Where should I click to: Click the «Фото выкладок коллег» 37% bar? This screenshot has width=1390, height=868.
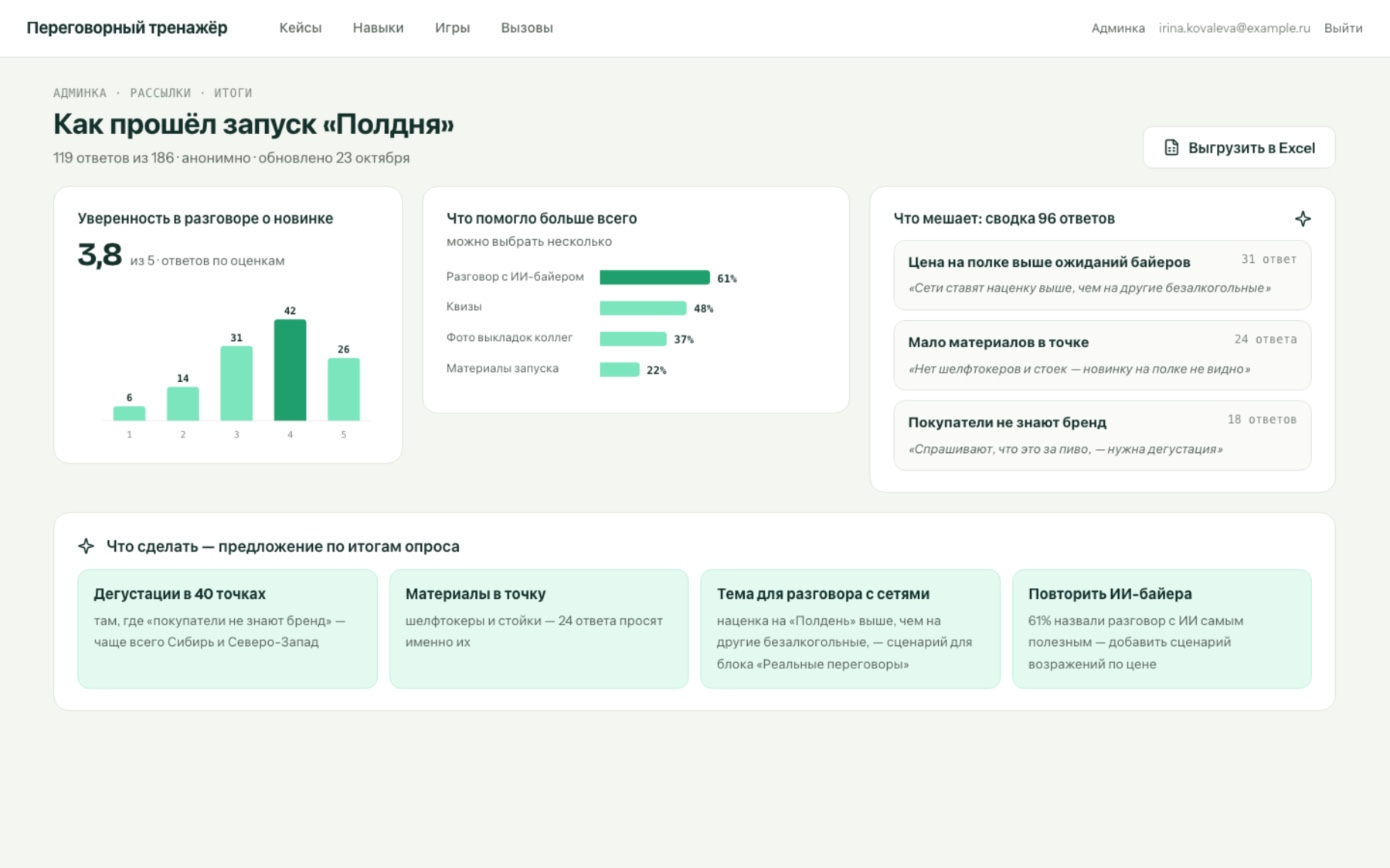coord(633,339)
